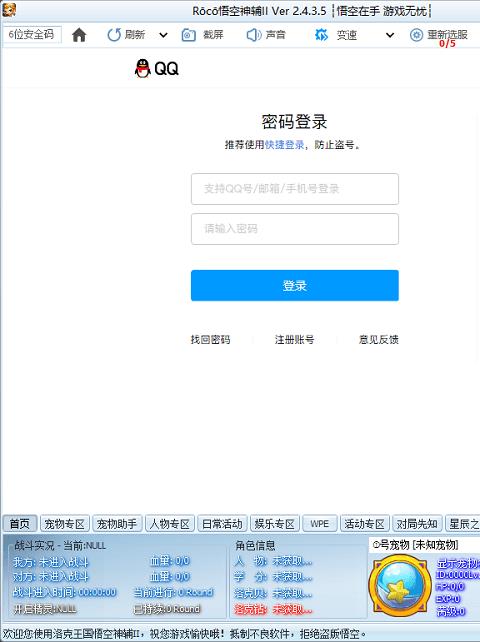Click the blue 登录 button

pos(294,285)
